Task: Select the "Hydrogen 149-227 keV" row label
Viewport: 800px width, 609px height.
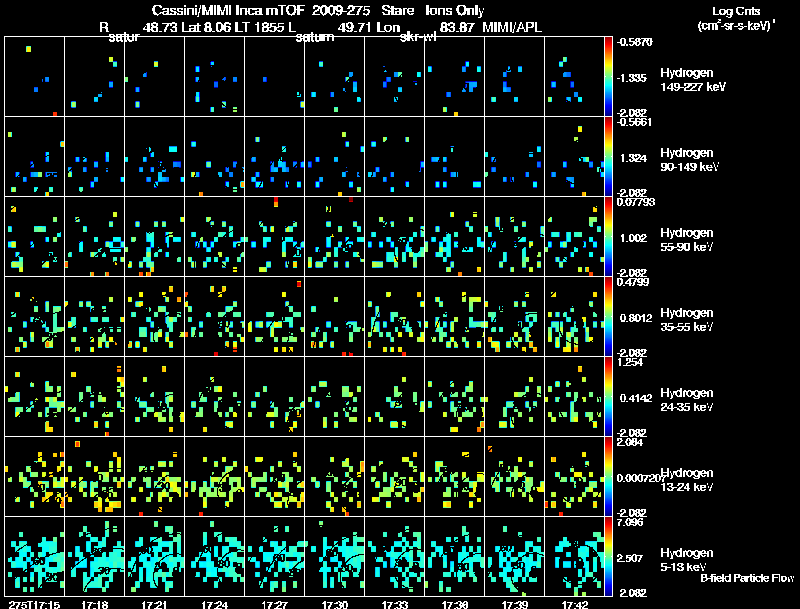Action: pyautogui.click(x=692, y=80)
